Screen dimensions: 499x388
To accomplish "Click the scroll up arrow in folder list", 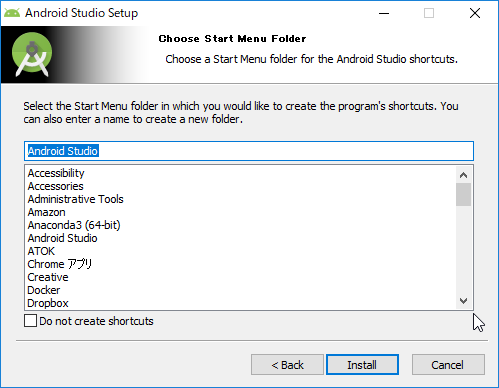I will pos(463,175).
